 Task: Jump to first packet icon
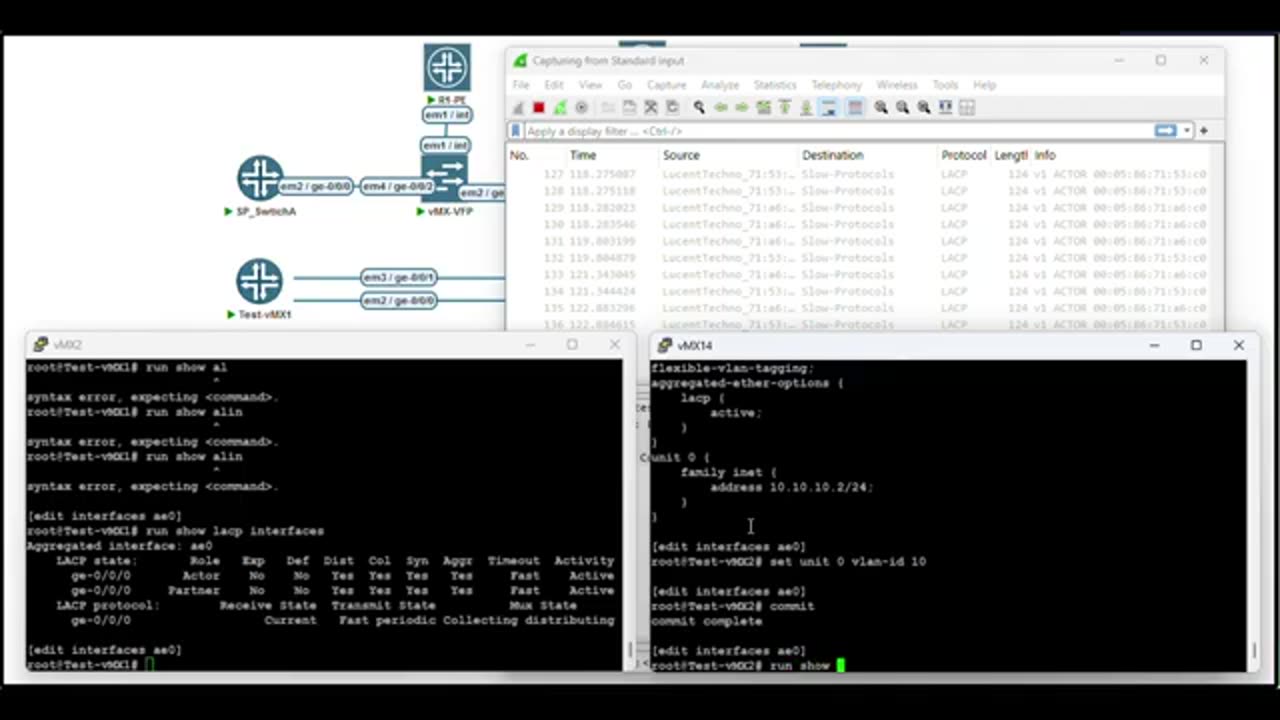tap(784, 107)
